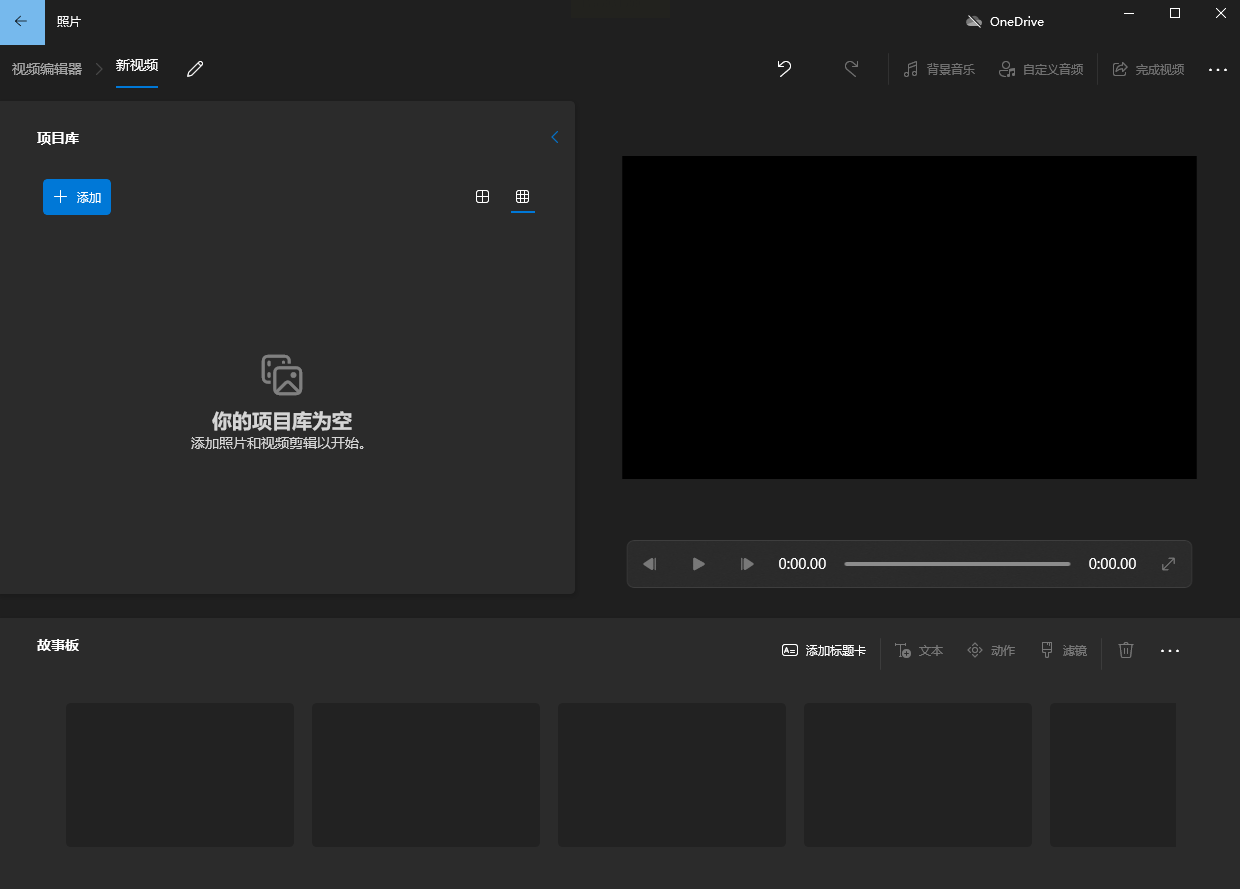Open 背景音乐 options
1240x889 pixels.
939,69
